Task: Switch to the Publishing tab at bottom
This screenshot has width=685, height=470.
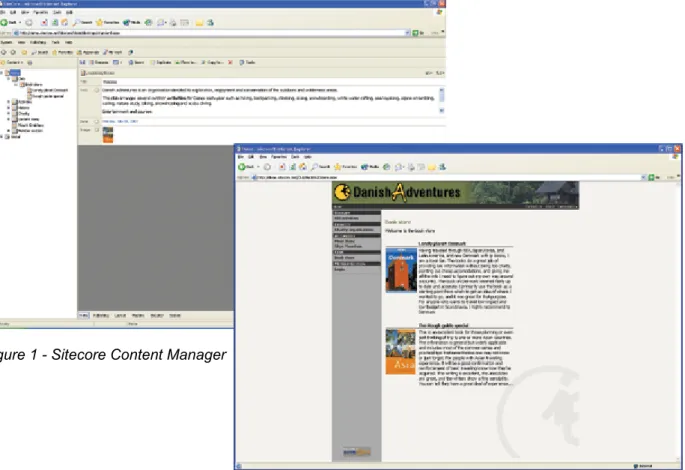Action: [x=101, y=315]
